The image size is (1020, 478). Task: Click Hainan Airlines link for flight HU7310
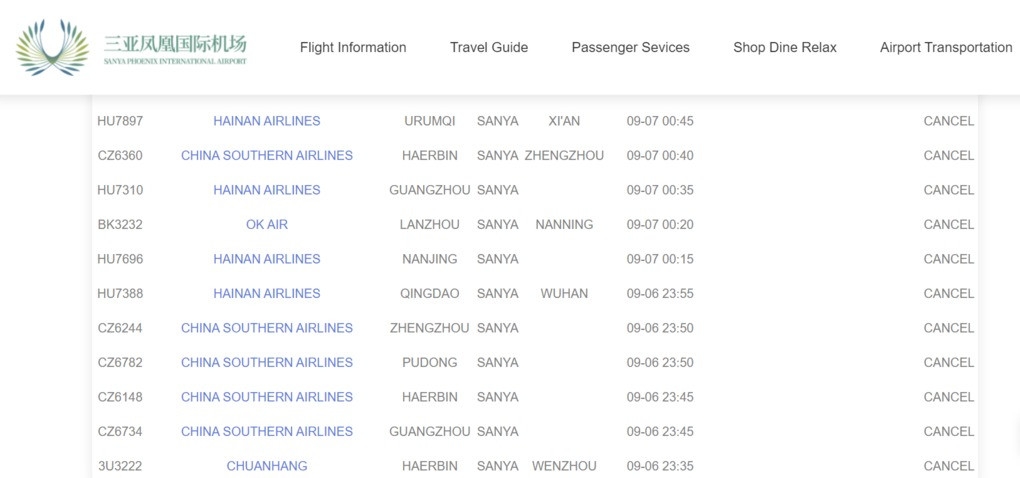point(267,190)
